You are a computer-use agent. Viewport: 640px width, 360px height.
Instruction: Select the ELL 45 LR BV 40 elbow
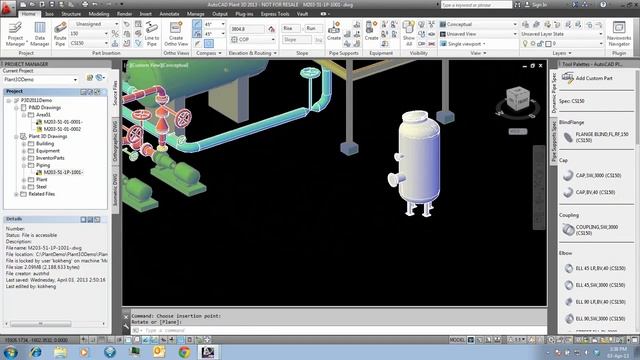point(594,268)
